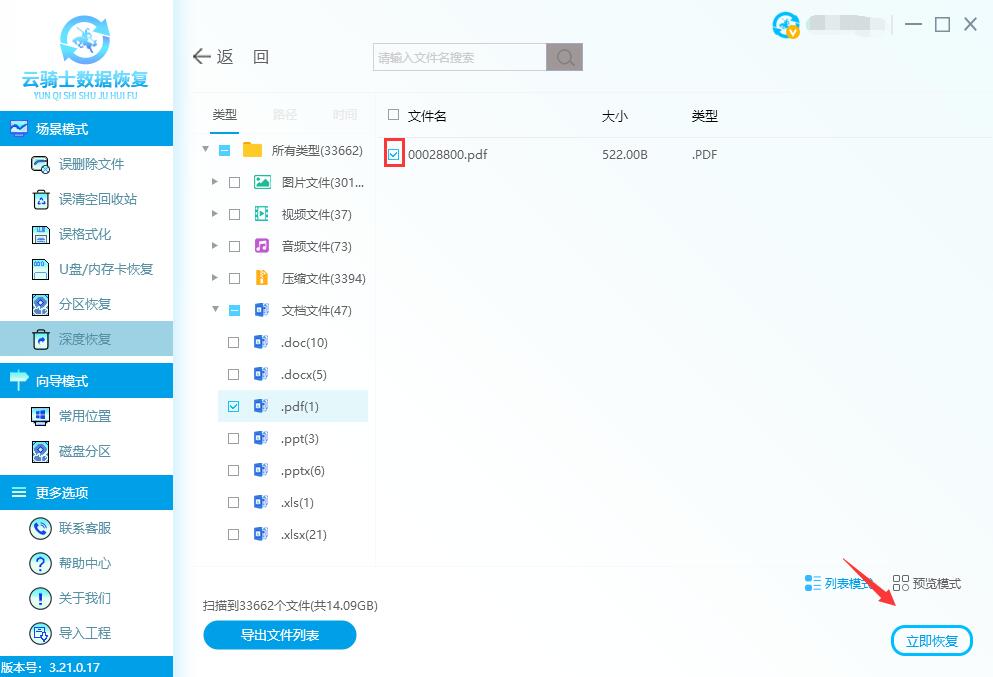Toggle the select-all 文件名 header checkbox
The width and height of the screenshot is (993, 677).
[393, 115]
